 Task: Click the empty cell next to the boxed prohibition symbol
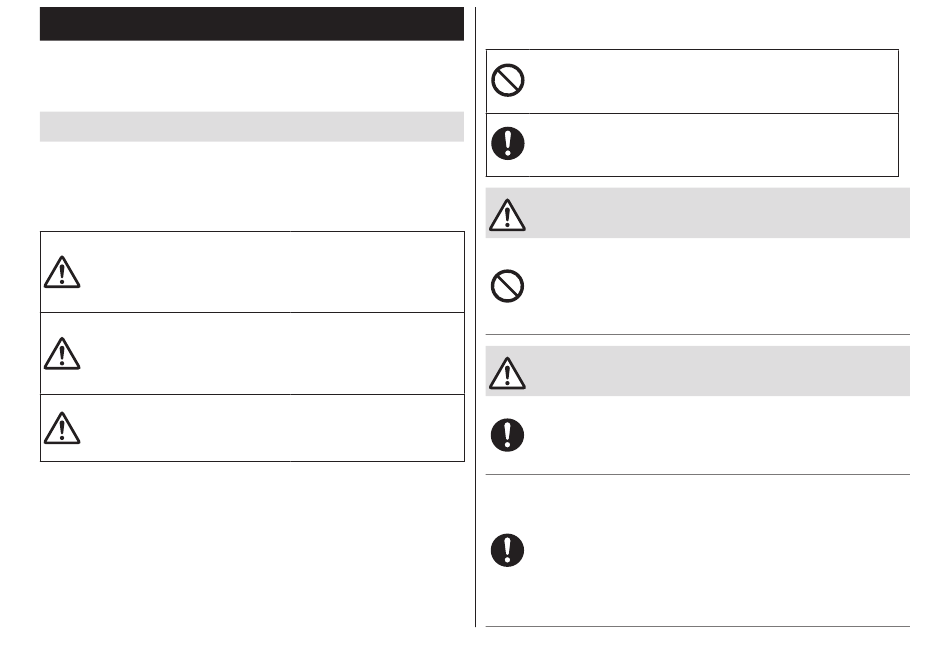[x=713, y=81]
